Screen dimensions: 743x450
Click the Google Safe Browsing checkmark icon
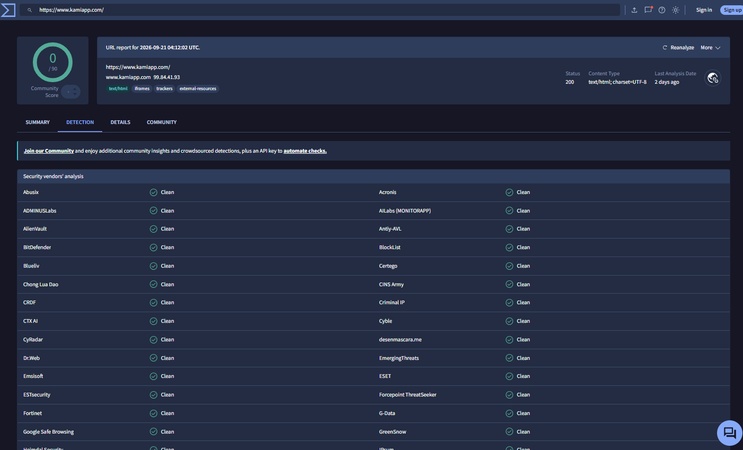click(154, 432)
